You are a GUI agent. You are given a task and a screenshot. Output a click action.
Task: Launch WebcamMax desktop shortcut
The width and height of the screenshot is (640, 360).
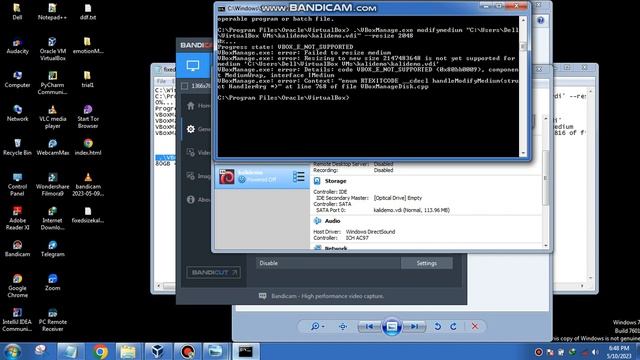[53, 147]
